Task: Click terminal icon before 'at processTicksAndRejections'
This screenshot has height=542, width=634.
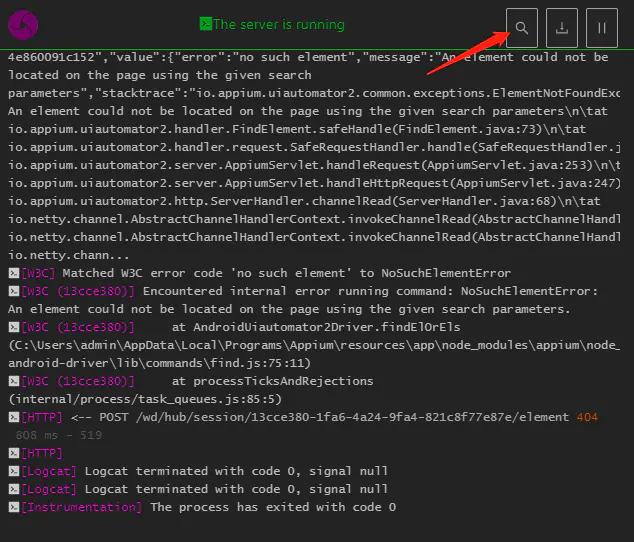Action: point(14,381)
